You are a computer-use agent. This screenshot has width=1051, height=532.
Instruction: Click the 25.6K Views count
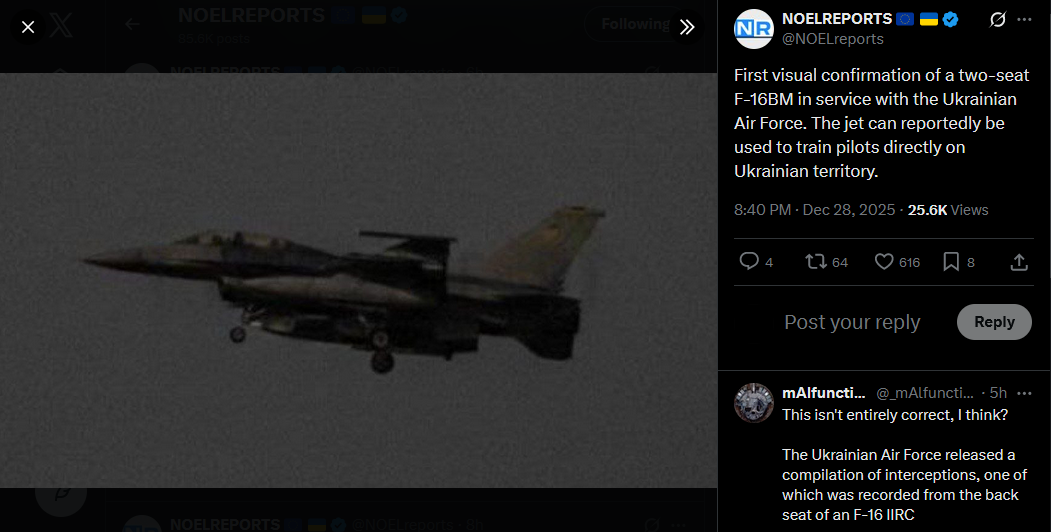coord(948,210)
